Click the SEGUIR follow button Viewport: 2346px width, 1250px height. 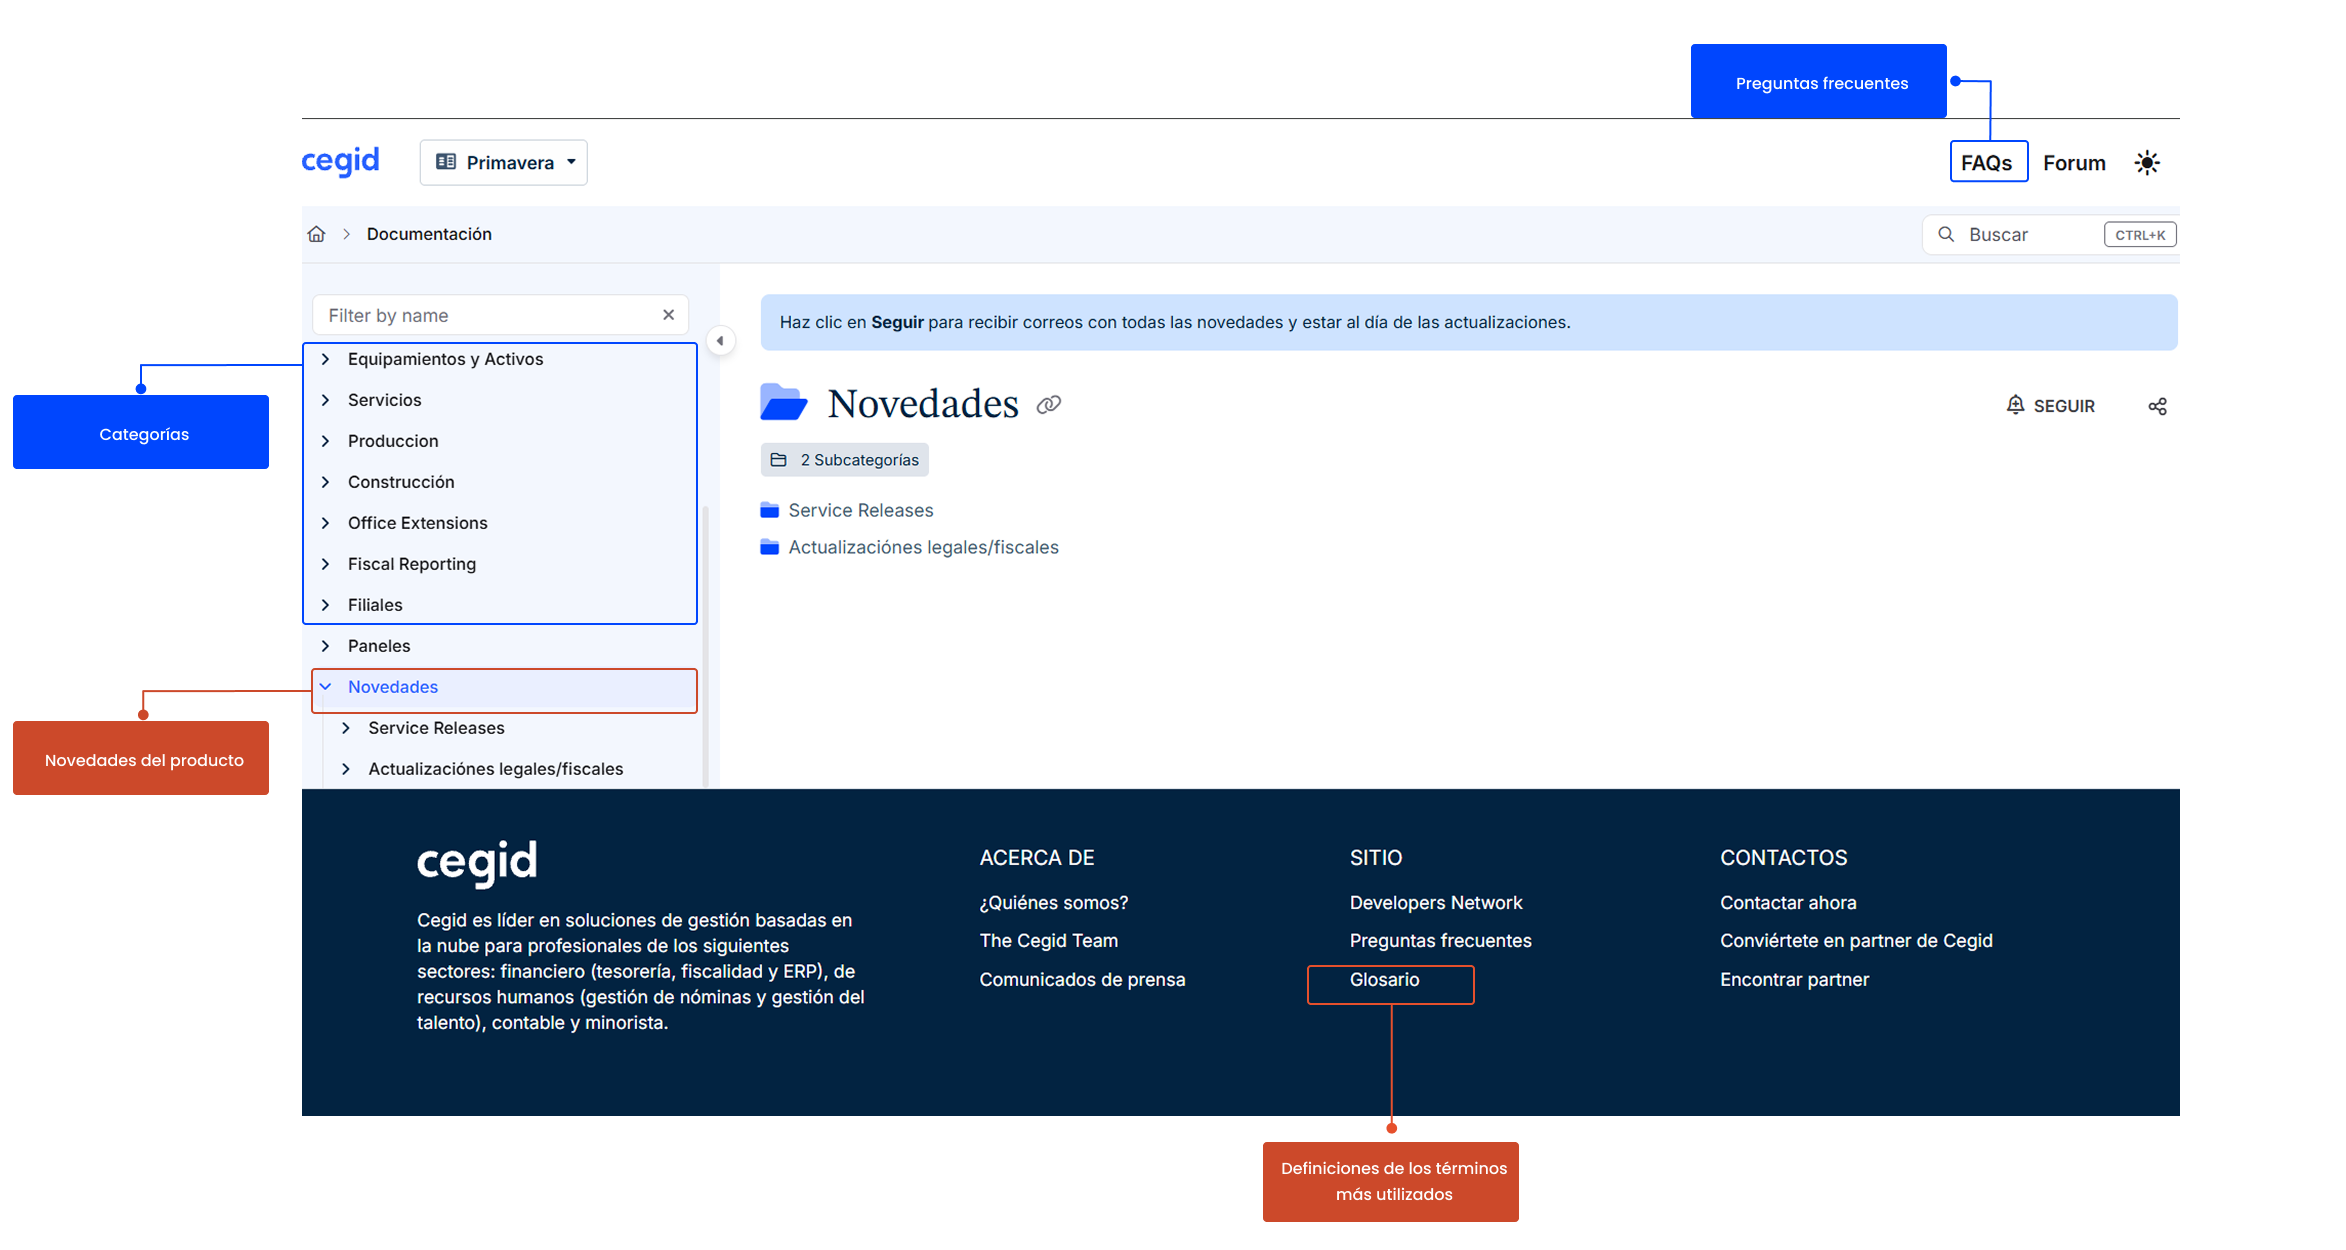pos(2050,405)
